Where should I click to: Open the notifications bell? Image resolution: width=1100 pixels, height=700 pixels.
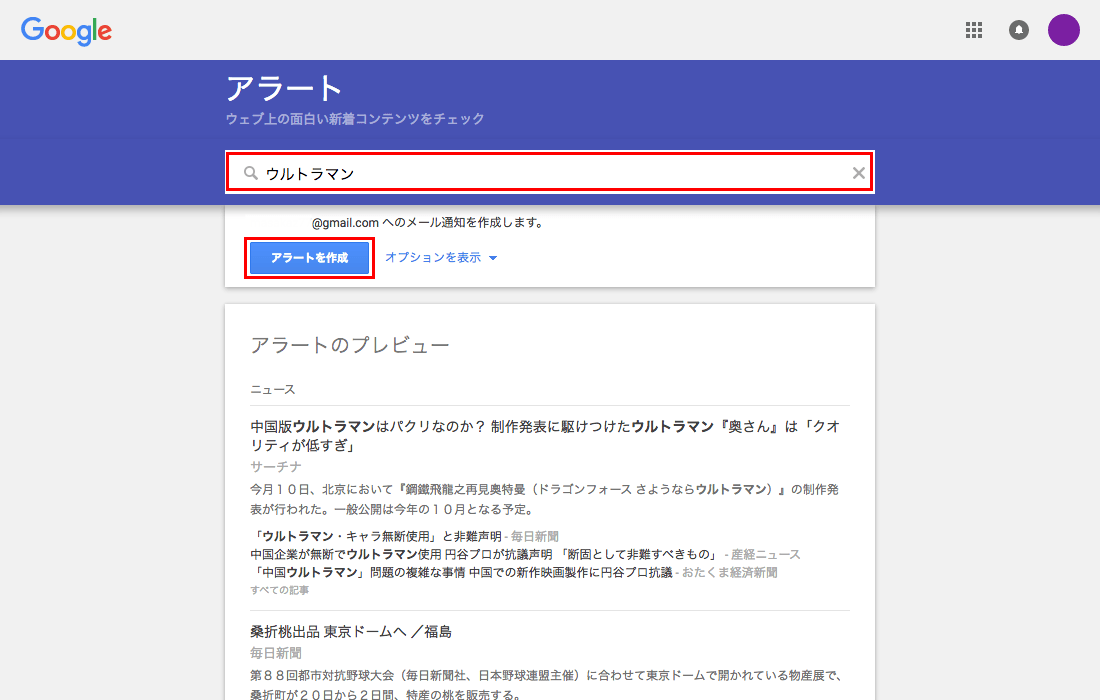(x=1019, y=30)
